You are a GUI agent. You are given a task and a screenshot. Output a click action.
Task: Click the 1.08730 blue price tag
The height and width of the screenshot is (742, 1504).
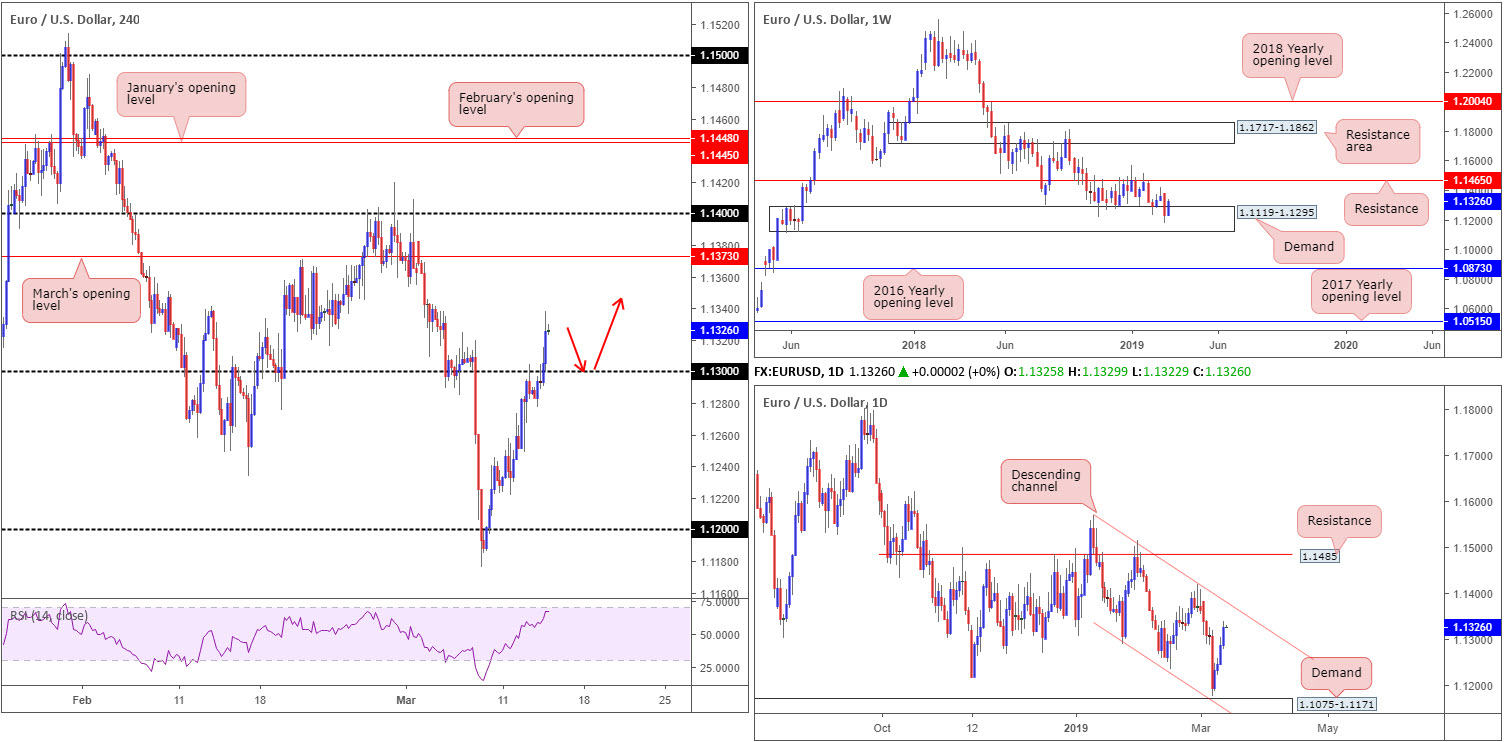pos(1473,269)
